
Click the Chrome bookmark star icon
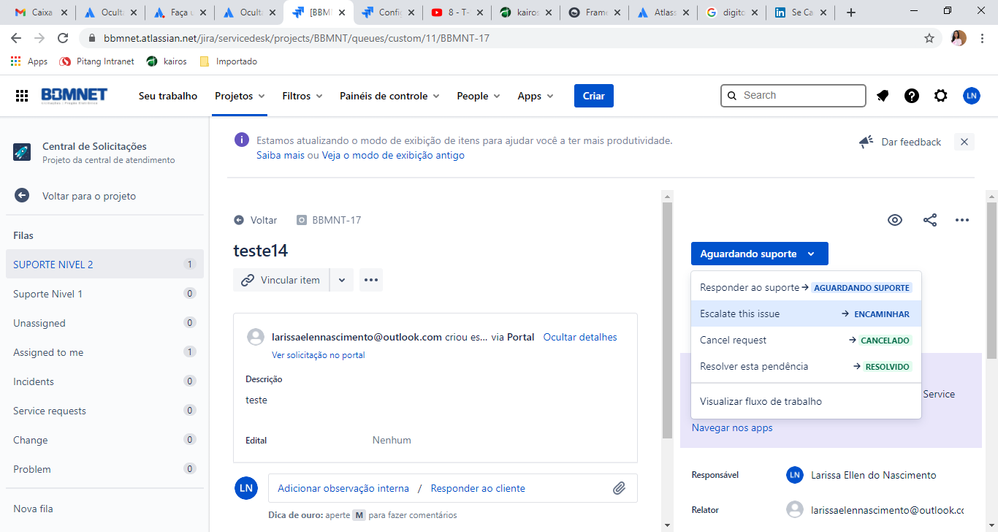click(x=929, y=38)
